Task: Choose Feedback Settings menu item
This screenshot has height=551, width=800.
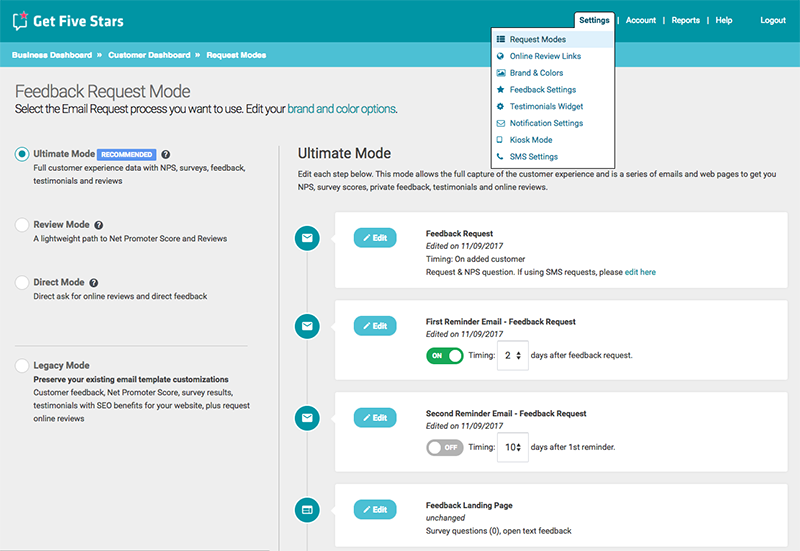Action: (x=553, y=90)
